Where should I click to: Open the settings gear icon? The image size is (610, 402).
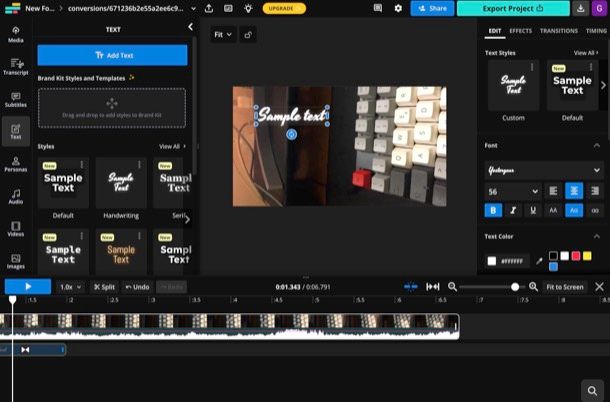tap(398, 8)
